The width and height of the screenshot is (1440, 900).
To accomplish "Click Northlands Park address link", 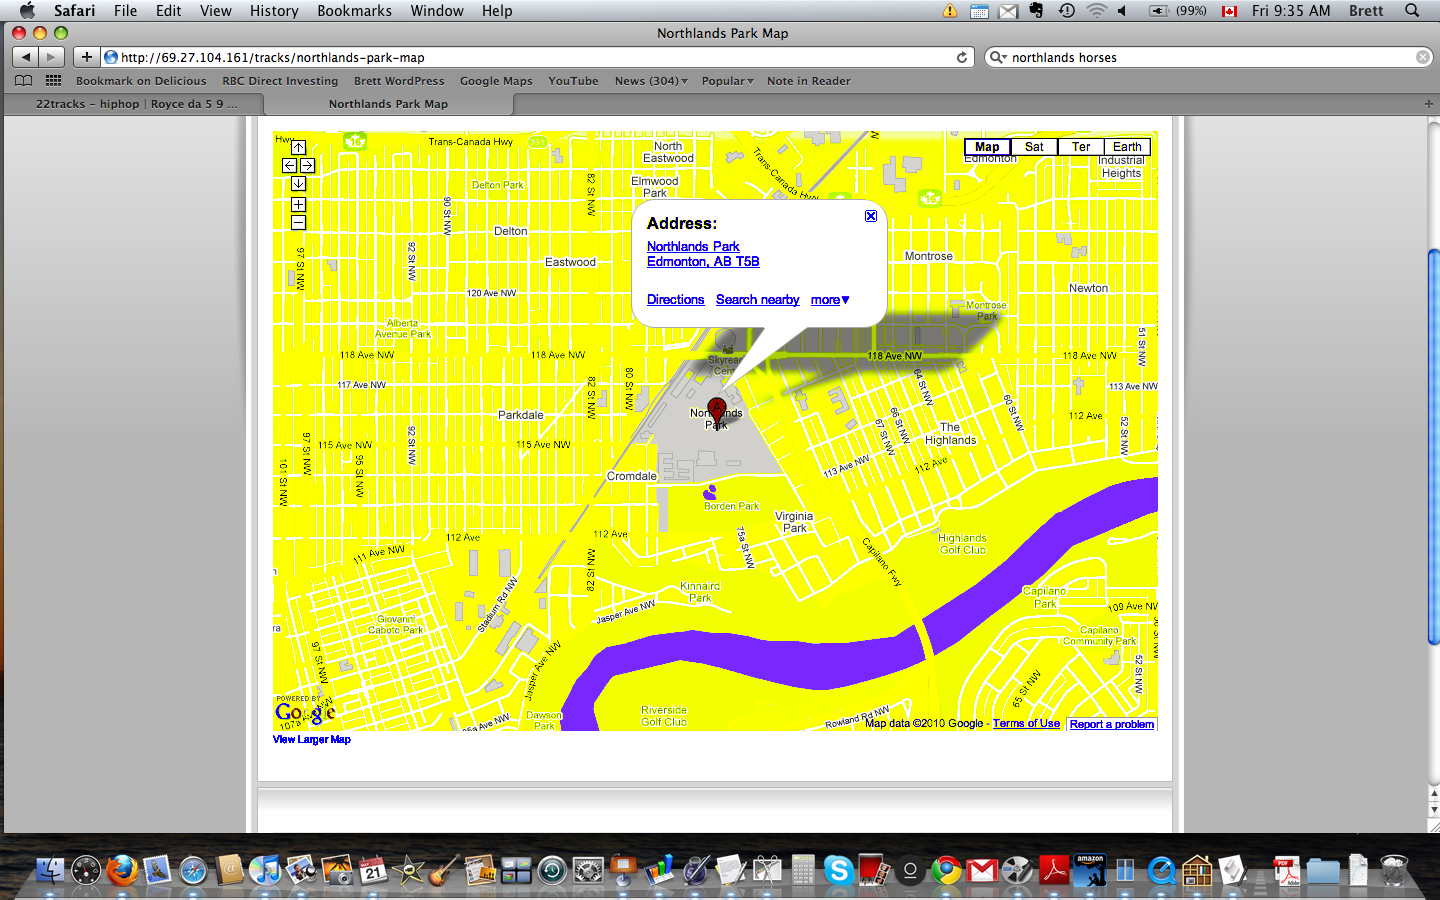I will pos(693,247).
